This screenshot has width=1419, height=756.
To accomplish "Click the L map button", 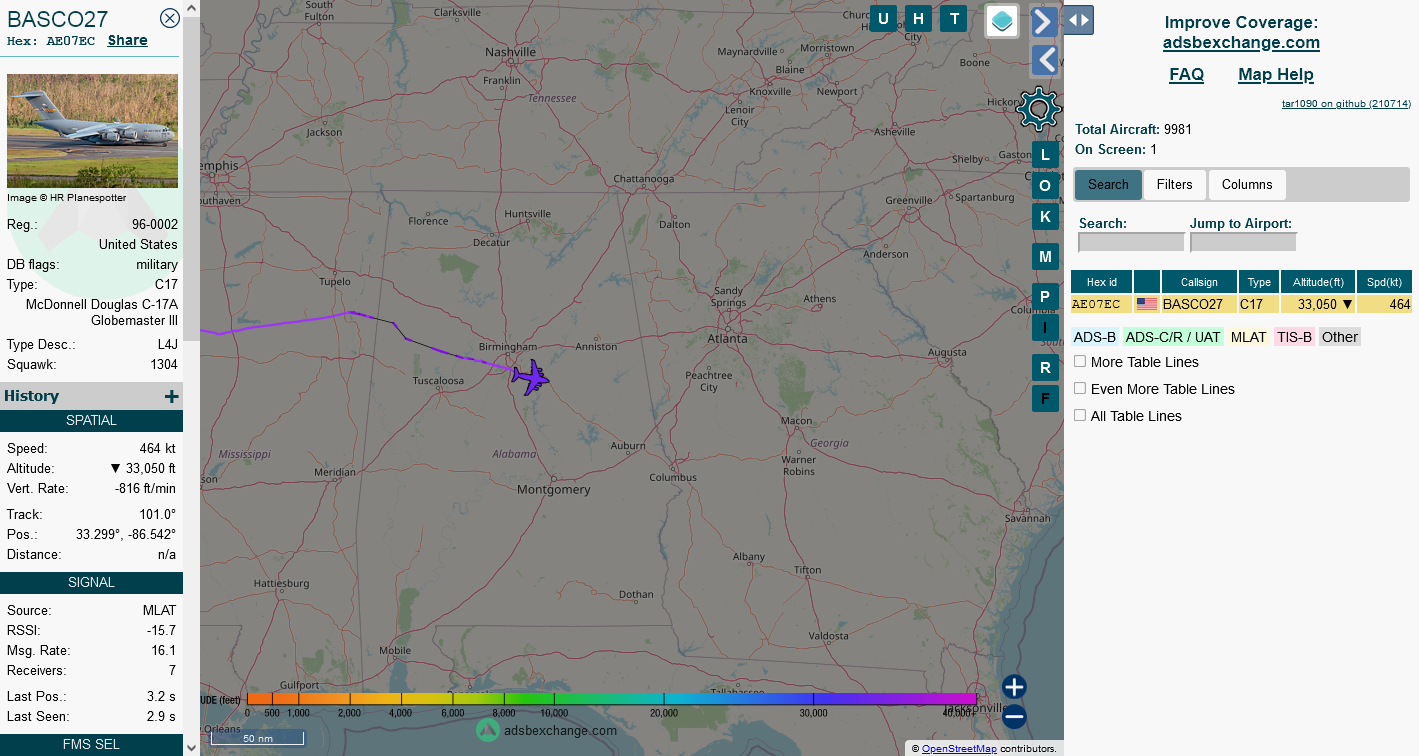I will pyautogui.click(x=1045, y=155).
